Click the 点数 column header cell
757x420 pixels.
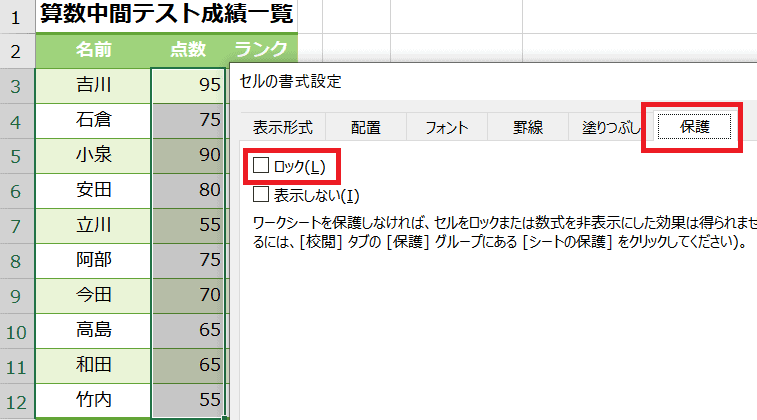click(x=189, y=49)
